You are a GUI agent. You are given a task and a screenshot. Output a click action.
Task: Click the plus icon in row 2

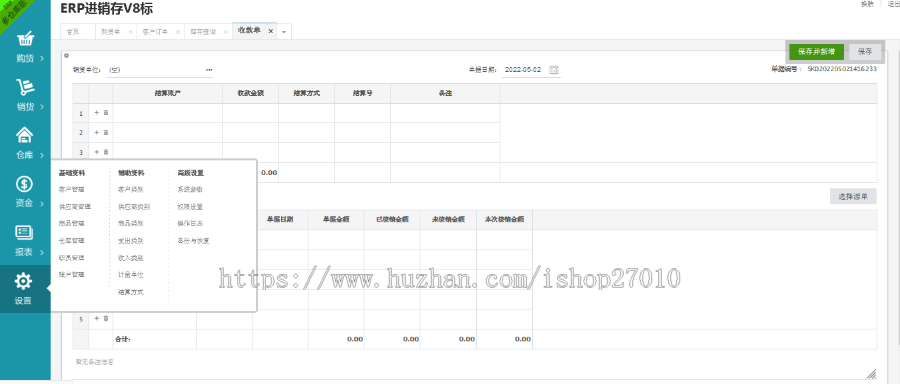[x=96, y=132]
